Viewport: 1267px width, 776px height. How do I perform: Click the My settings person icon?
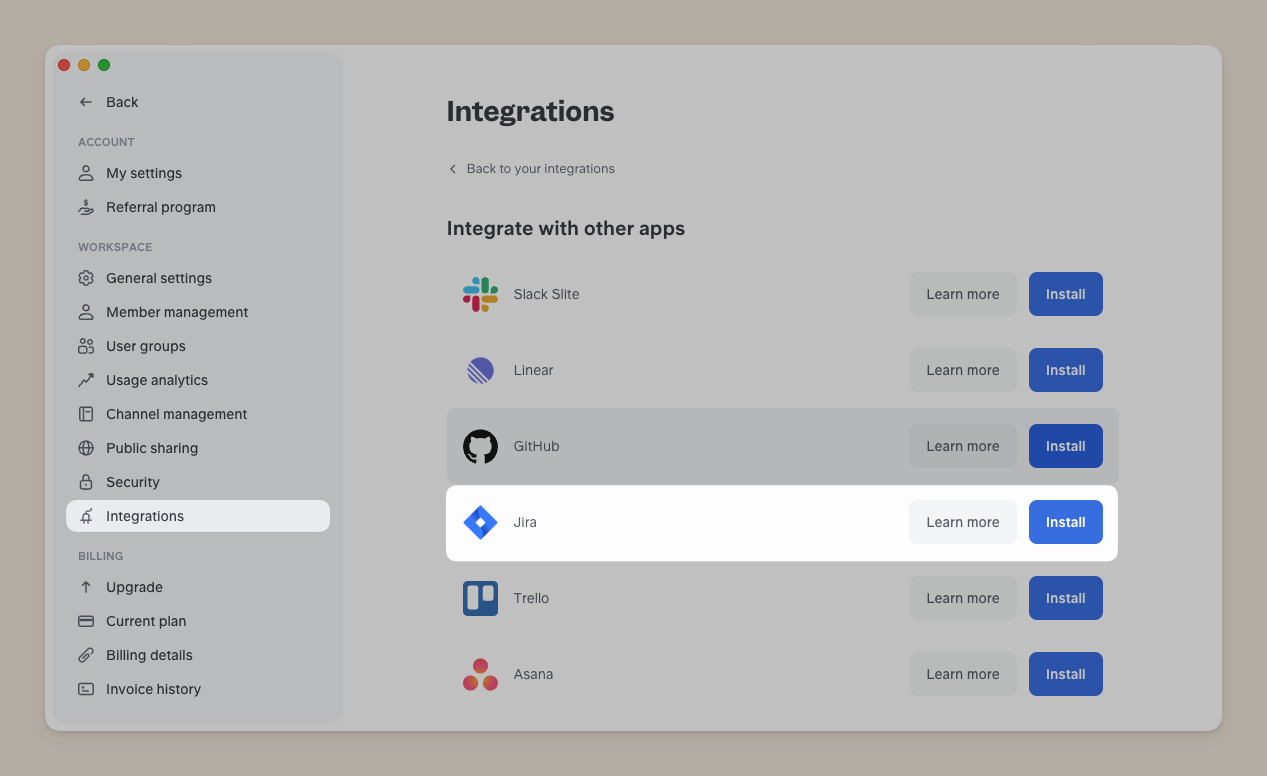pos(86,173)
